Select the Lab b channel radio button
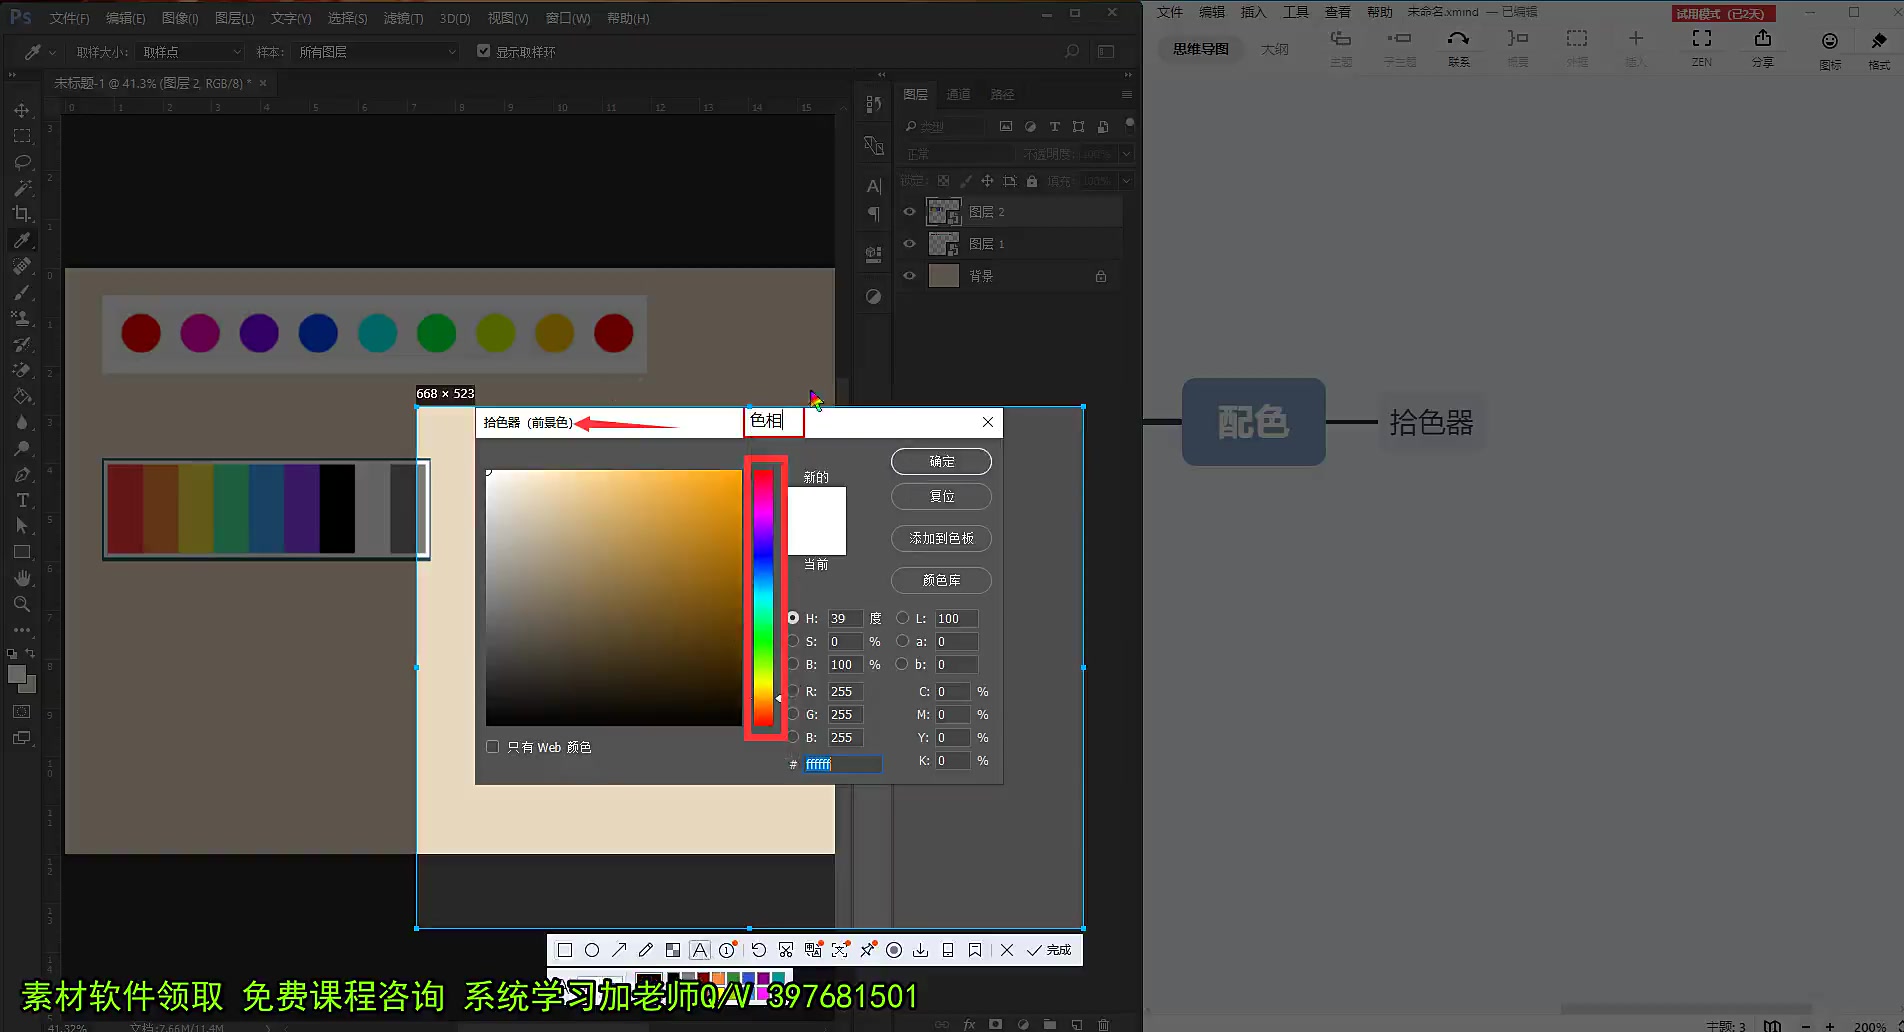 pos(902,664)
